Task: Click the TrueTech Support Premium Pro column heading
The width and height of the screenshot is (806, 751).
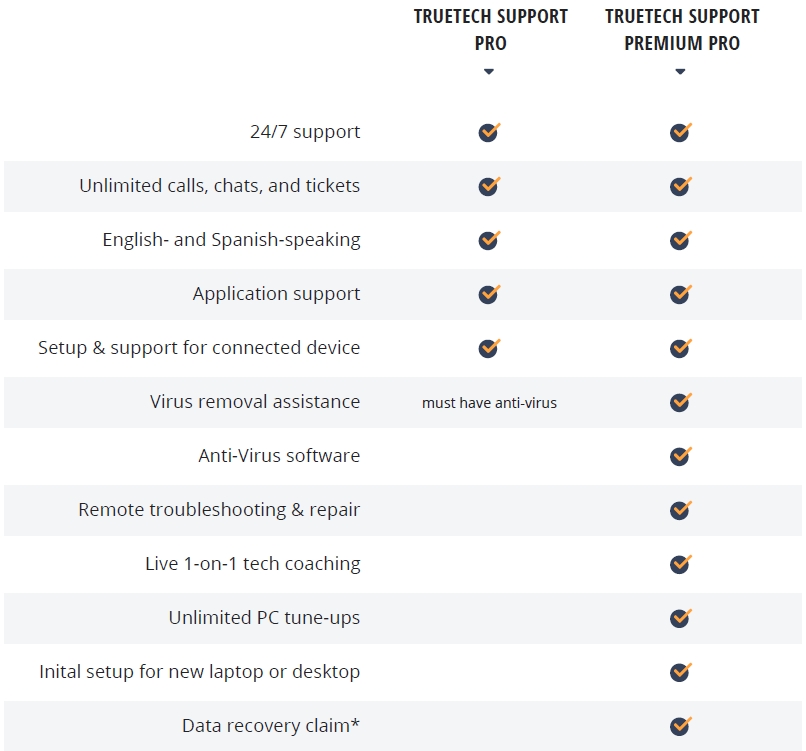Action: point(682,30)
